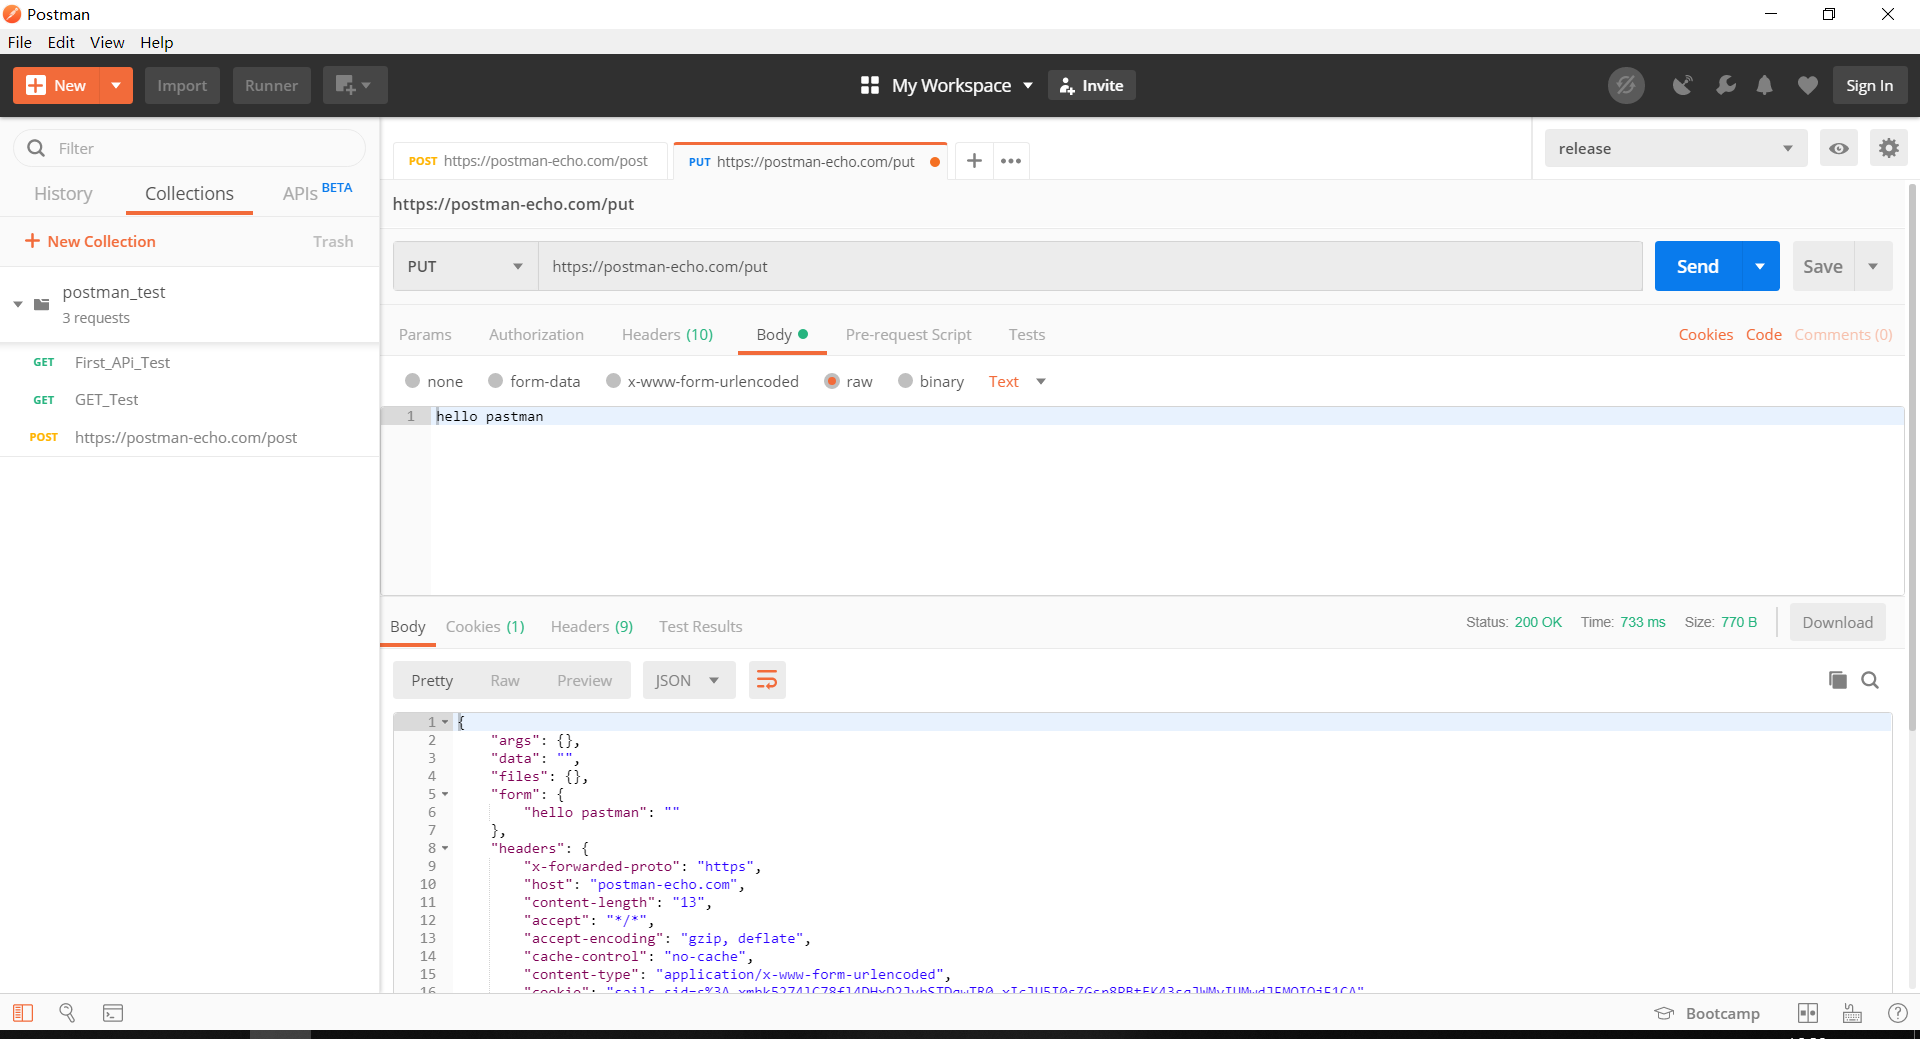Open the new window icon button in toolbar

pyautogui.click(x=354, y=86)
